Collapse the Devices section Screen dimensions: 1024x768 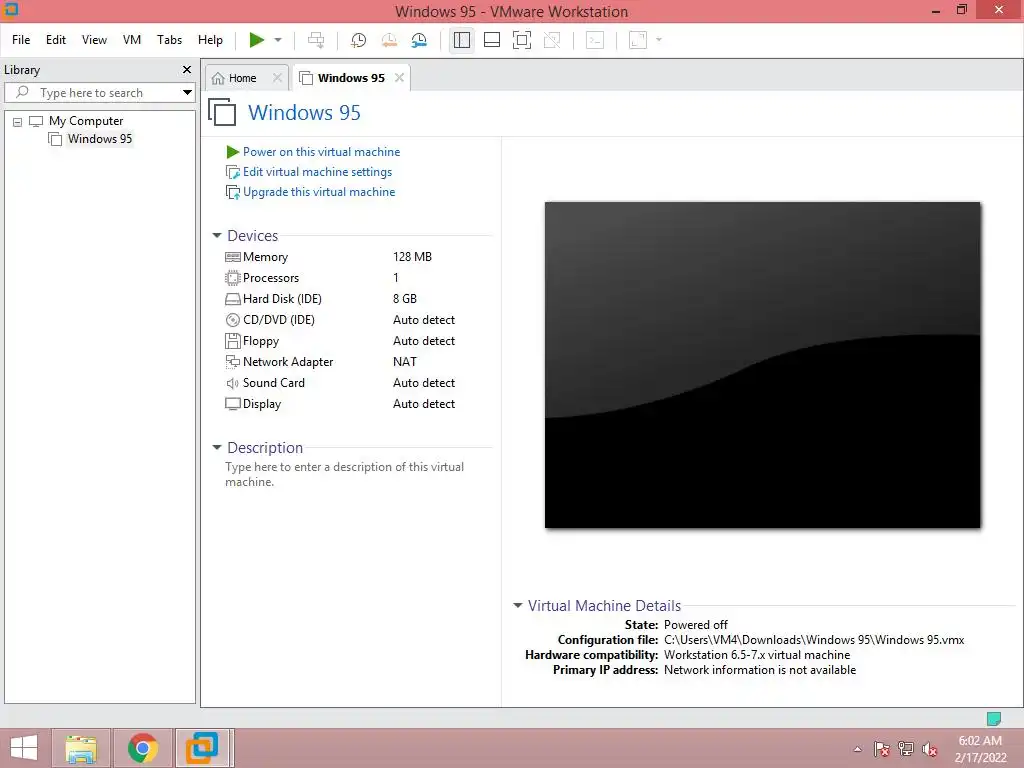217,235
